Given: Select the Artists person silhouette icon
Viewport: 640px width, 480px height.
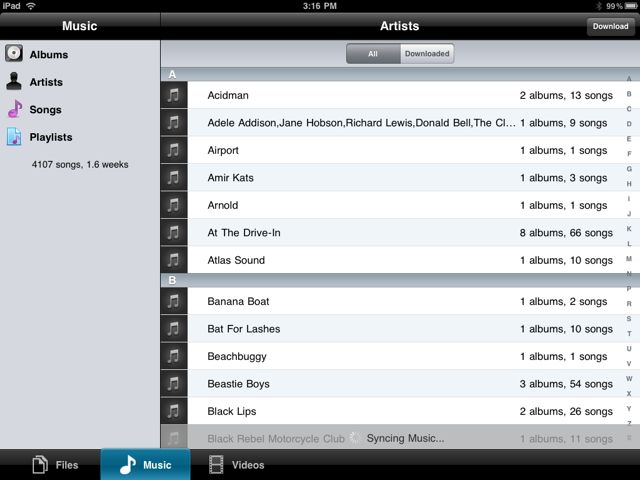Looking at the screenshot, I should (x=14, y=81).
